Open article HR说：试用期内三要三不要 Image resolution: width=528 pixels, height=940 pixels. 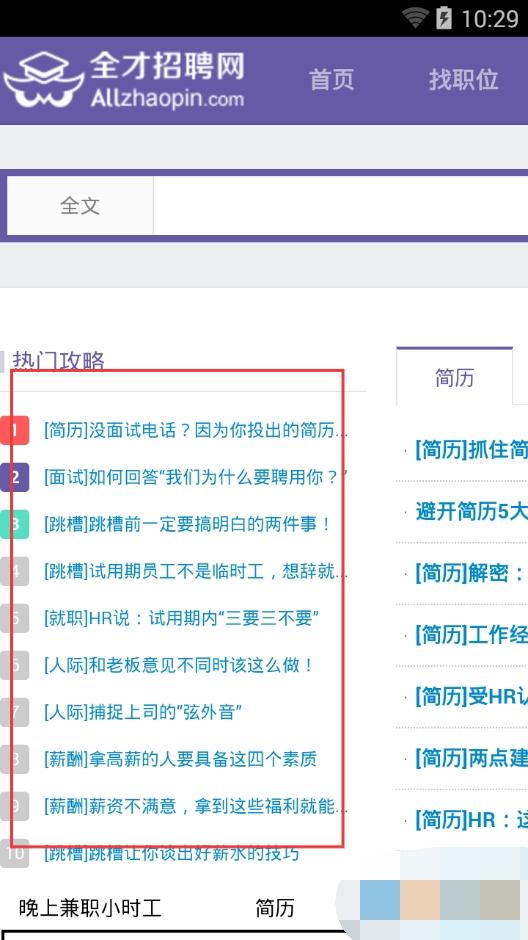click(182, 618)
